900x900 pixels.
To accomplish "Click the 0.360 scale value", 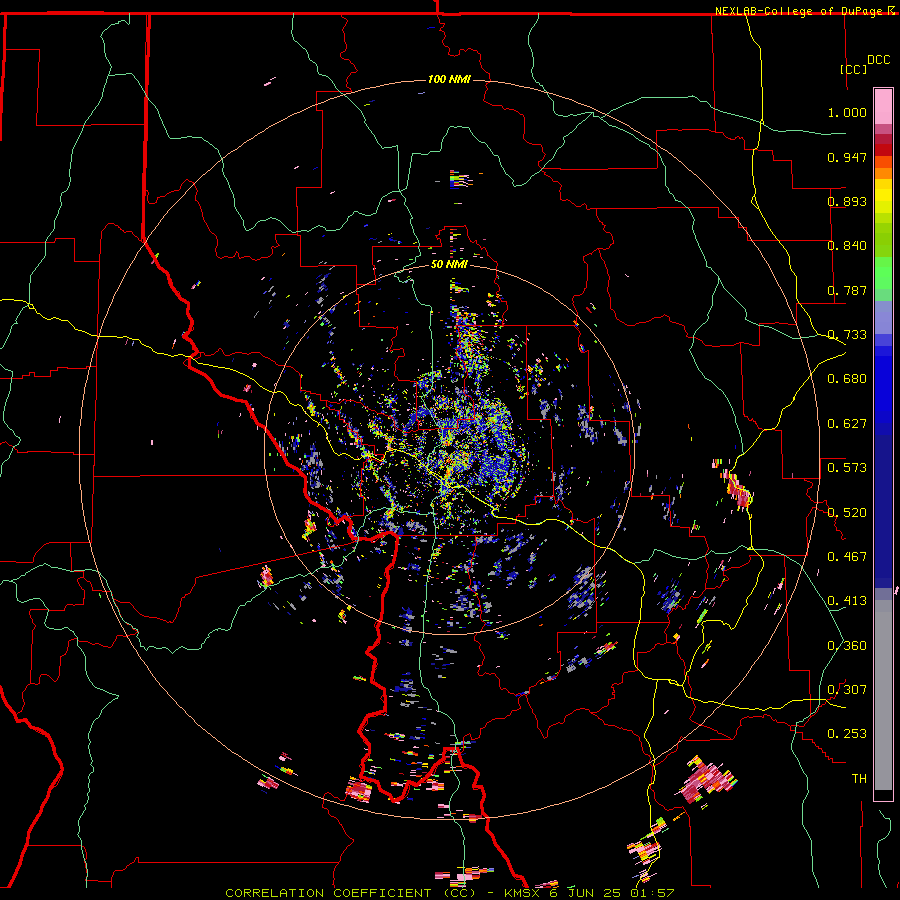I will (x=847, y=646).
